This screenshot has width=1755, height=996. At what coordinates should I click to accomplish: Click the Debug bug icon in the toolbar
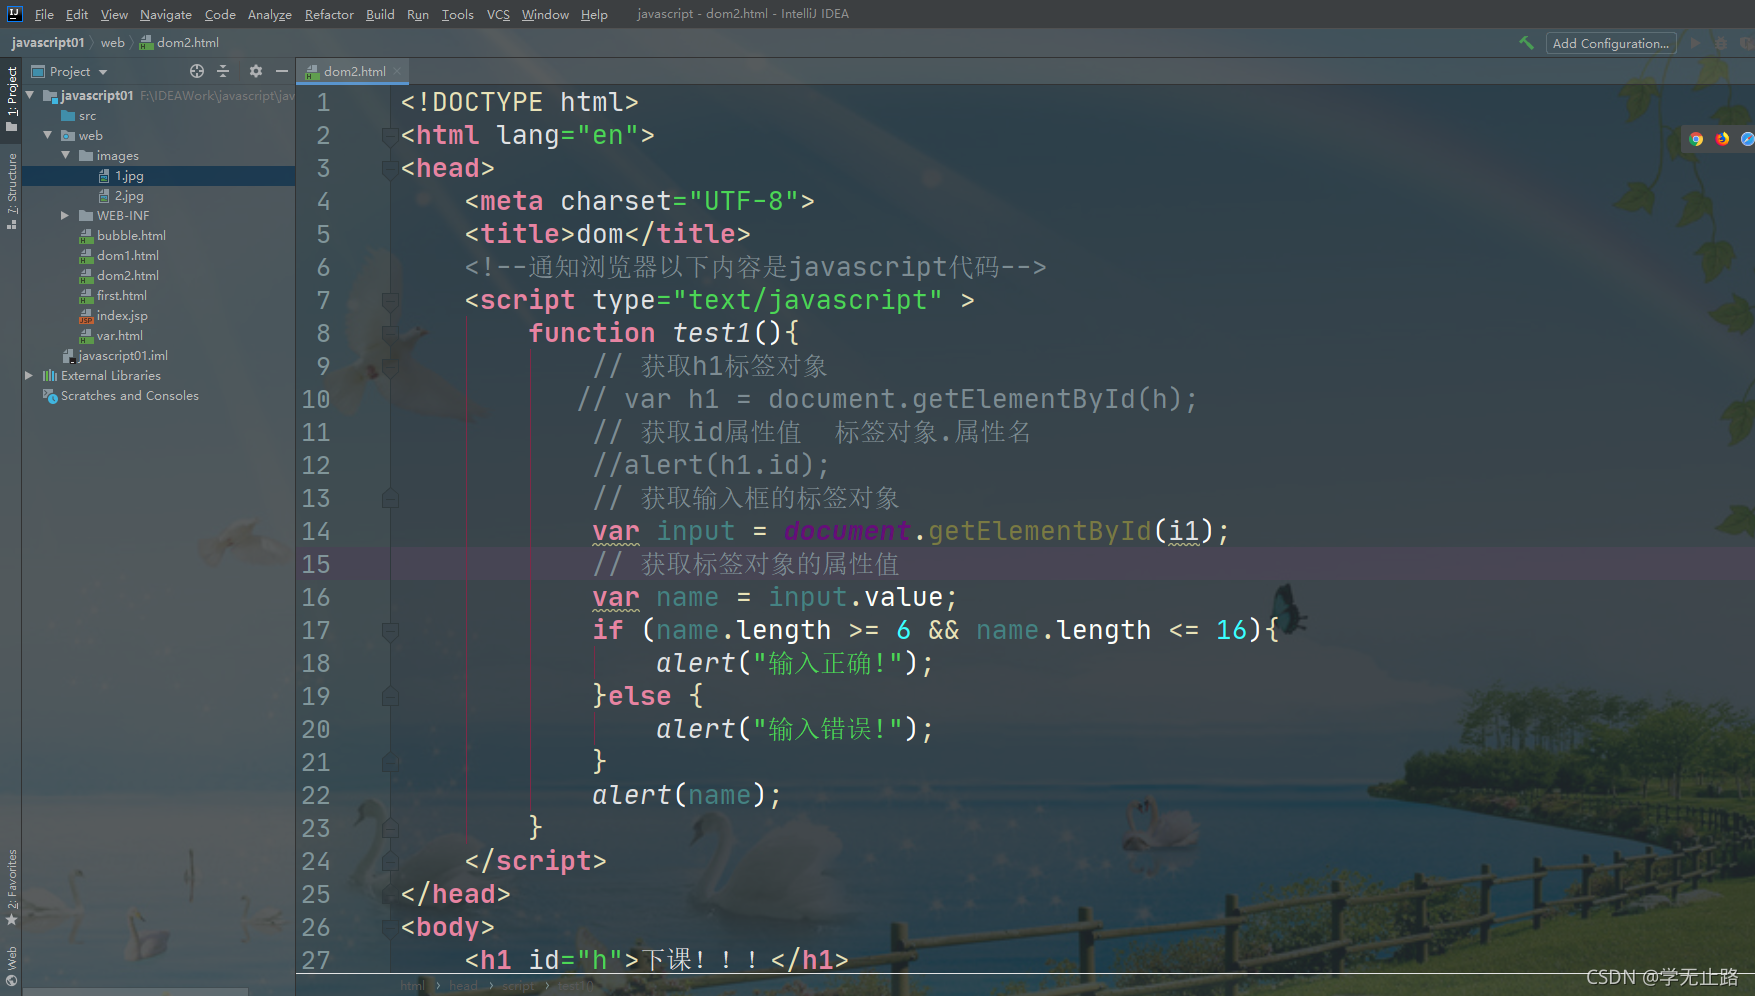[1721, 43]
